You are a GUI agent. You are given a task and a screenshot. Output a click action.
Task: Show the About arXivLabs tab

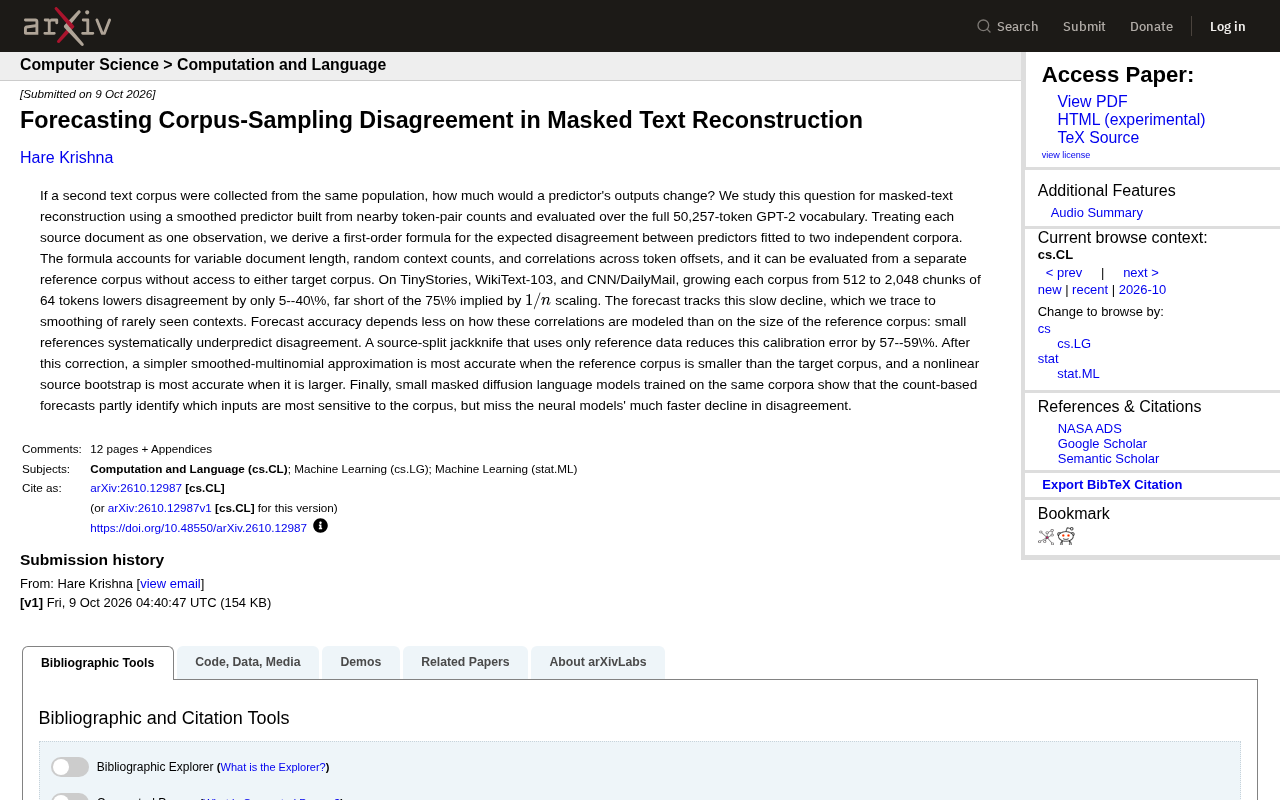598,662
